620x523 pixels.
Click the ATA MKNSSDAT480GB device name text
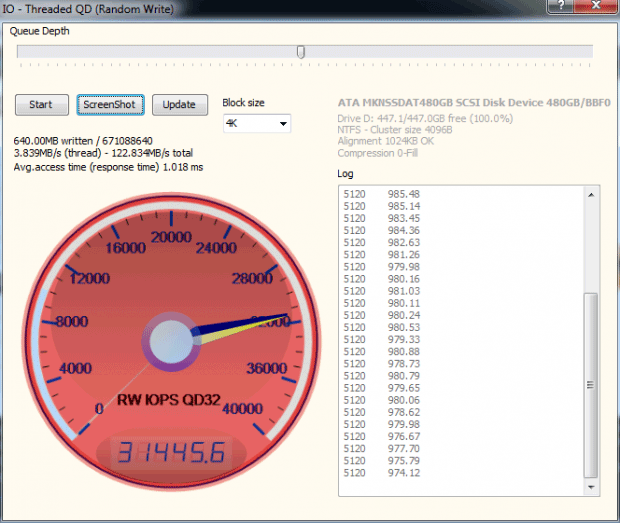point(474,103)
